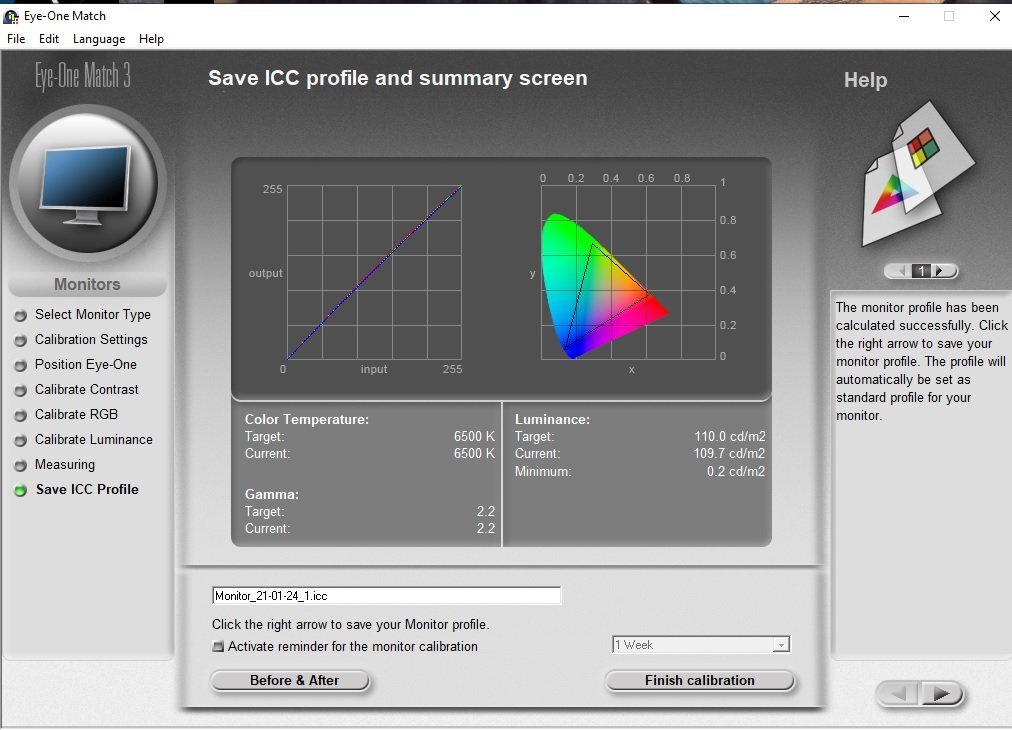This screenshot has width=1012, height=730.
Task: Click bullet beside Position Eye-One
Action: point(21,365)
